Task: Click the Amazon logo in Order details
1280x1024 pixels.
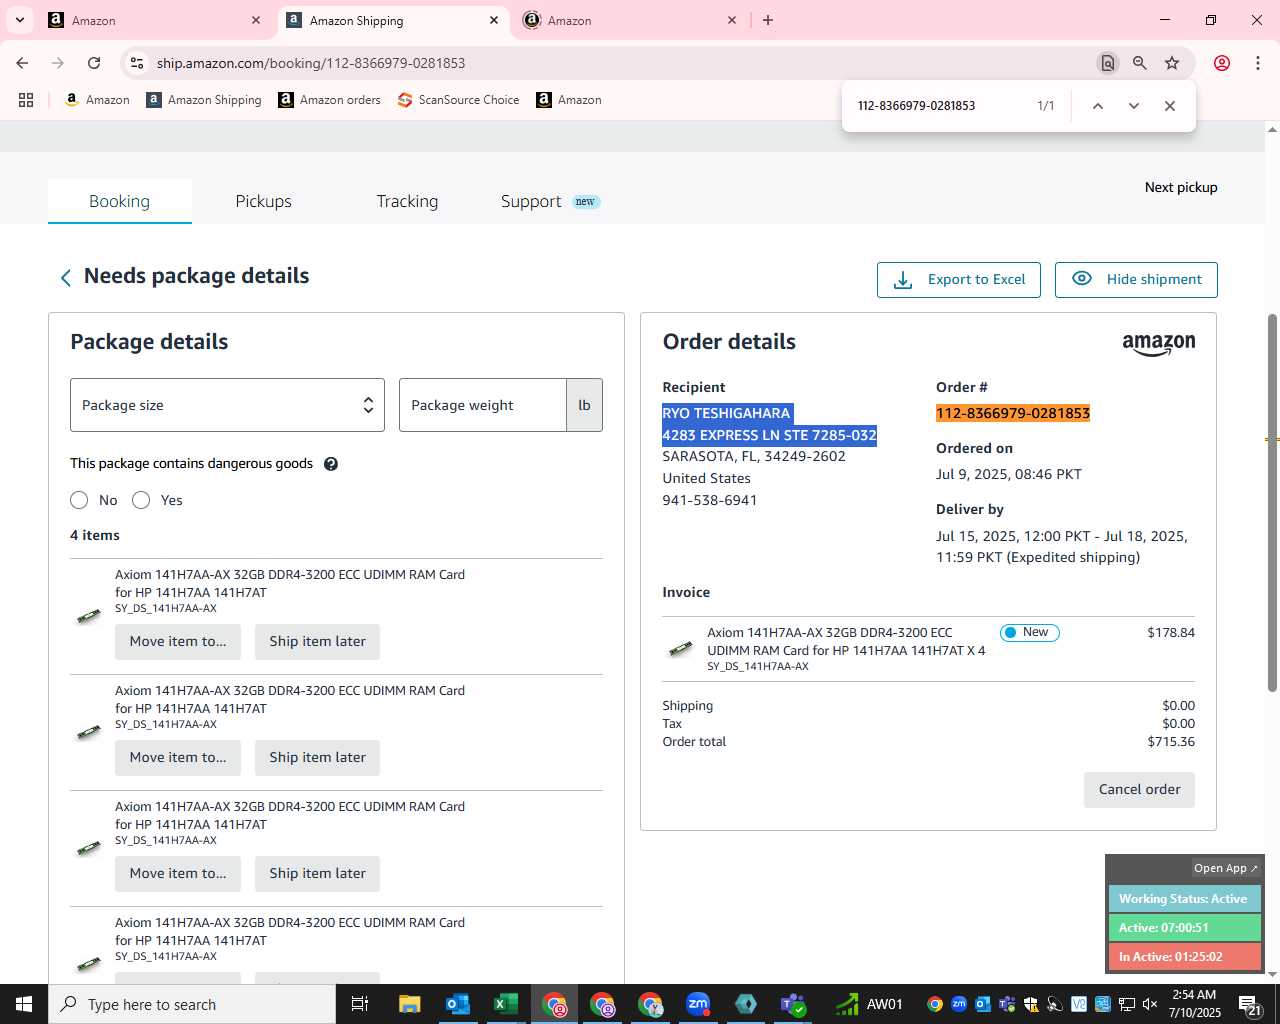Action: pyautogui.click(x=1159, y=344)
